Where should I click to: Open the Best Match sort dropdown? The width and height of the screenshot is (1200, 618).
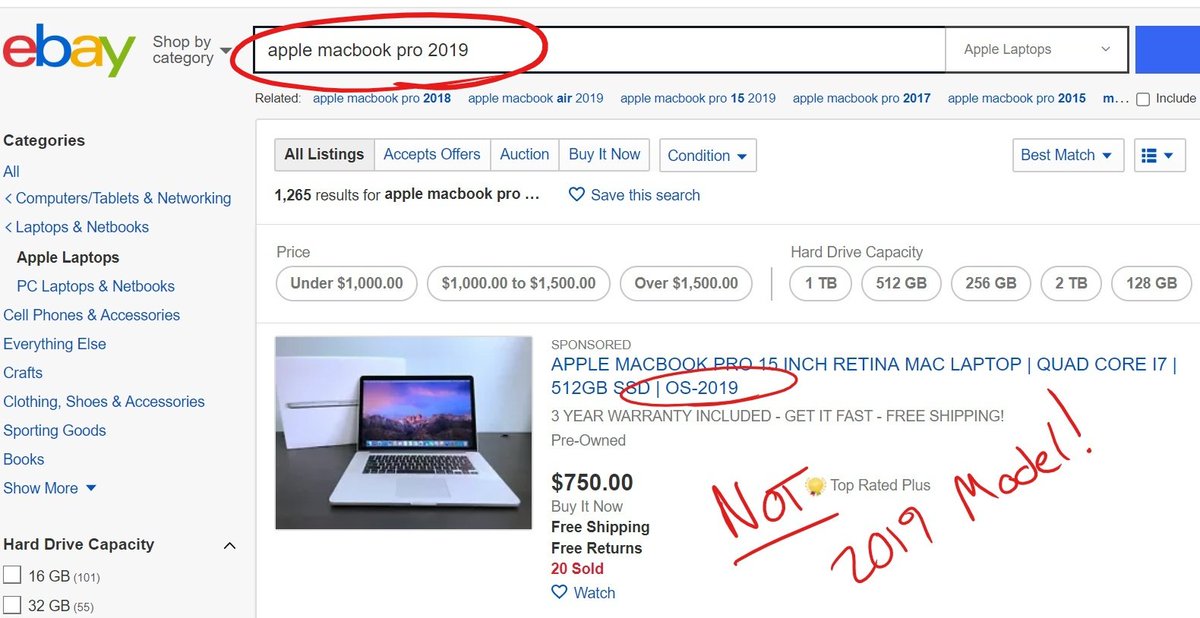point(1067,155)
